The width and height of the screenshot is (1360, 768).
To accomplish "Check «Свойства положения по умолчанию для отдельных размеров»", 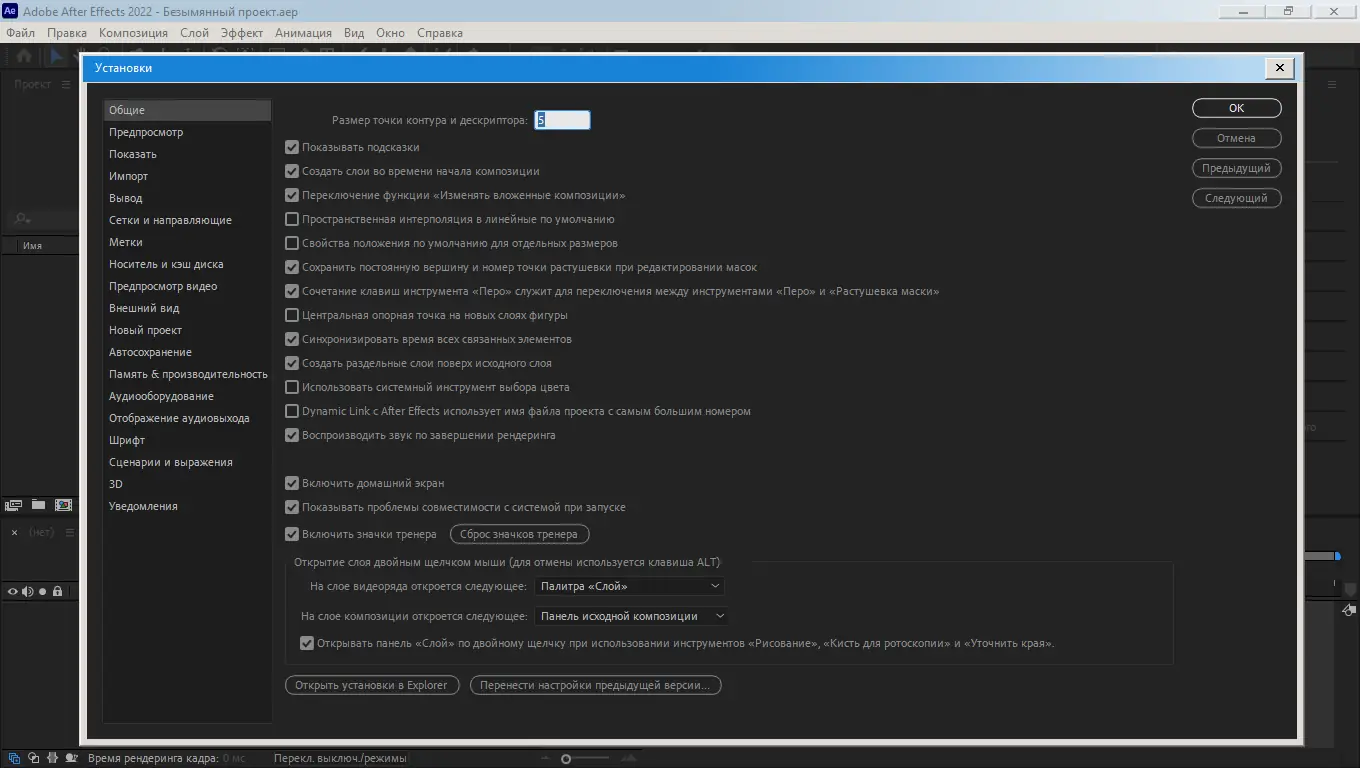I will click(292, 243).
